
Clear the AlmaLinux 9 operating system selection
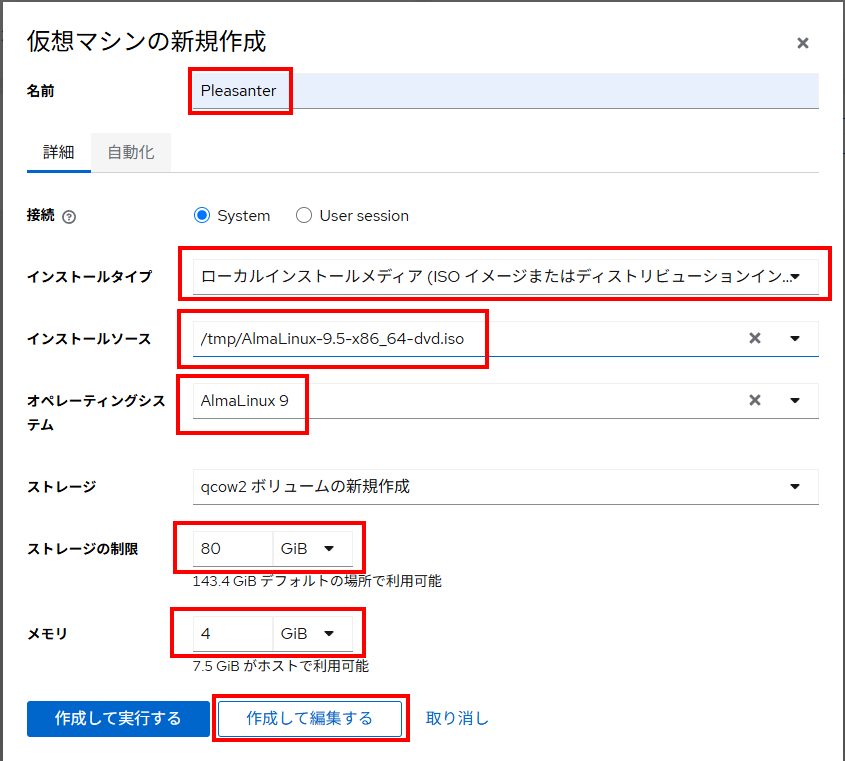pos(755,400)
